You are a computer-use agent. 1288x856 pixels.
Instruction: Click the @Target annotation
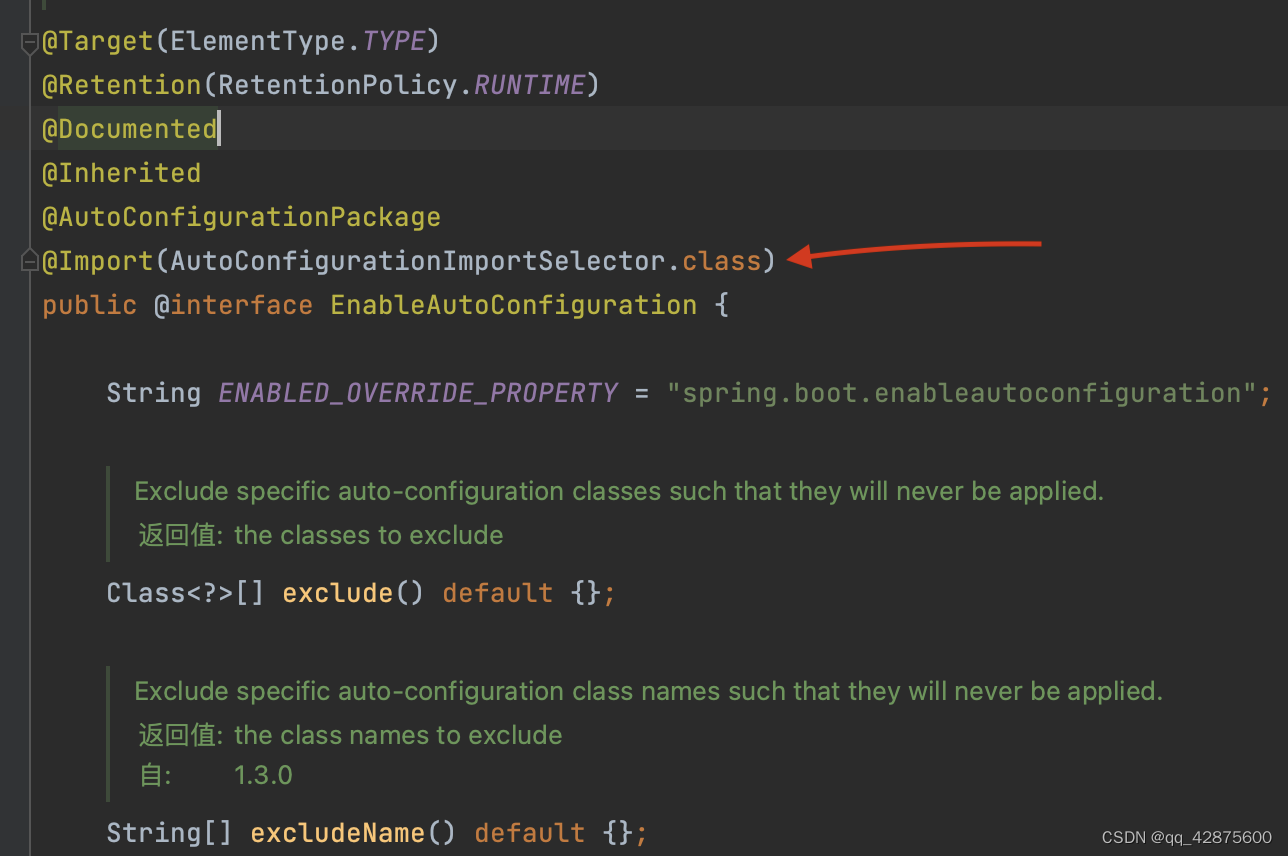97,42
